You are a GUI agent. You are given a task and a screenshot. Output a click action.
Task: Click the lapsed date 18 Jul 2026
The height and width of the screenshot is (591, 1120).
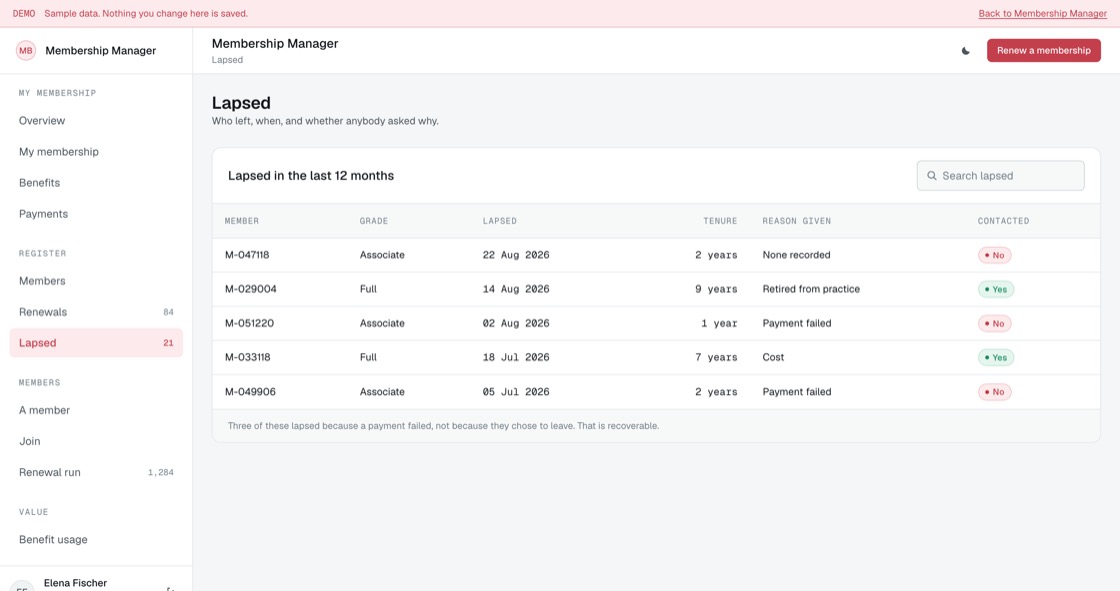516,357
